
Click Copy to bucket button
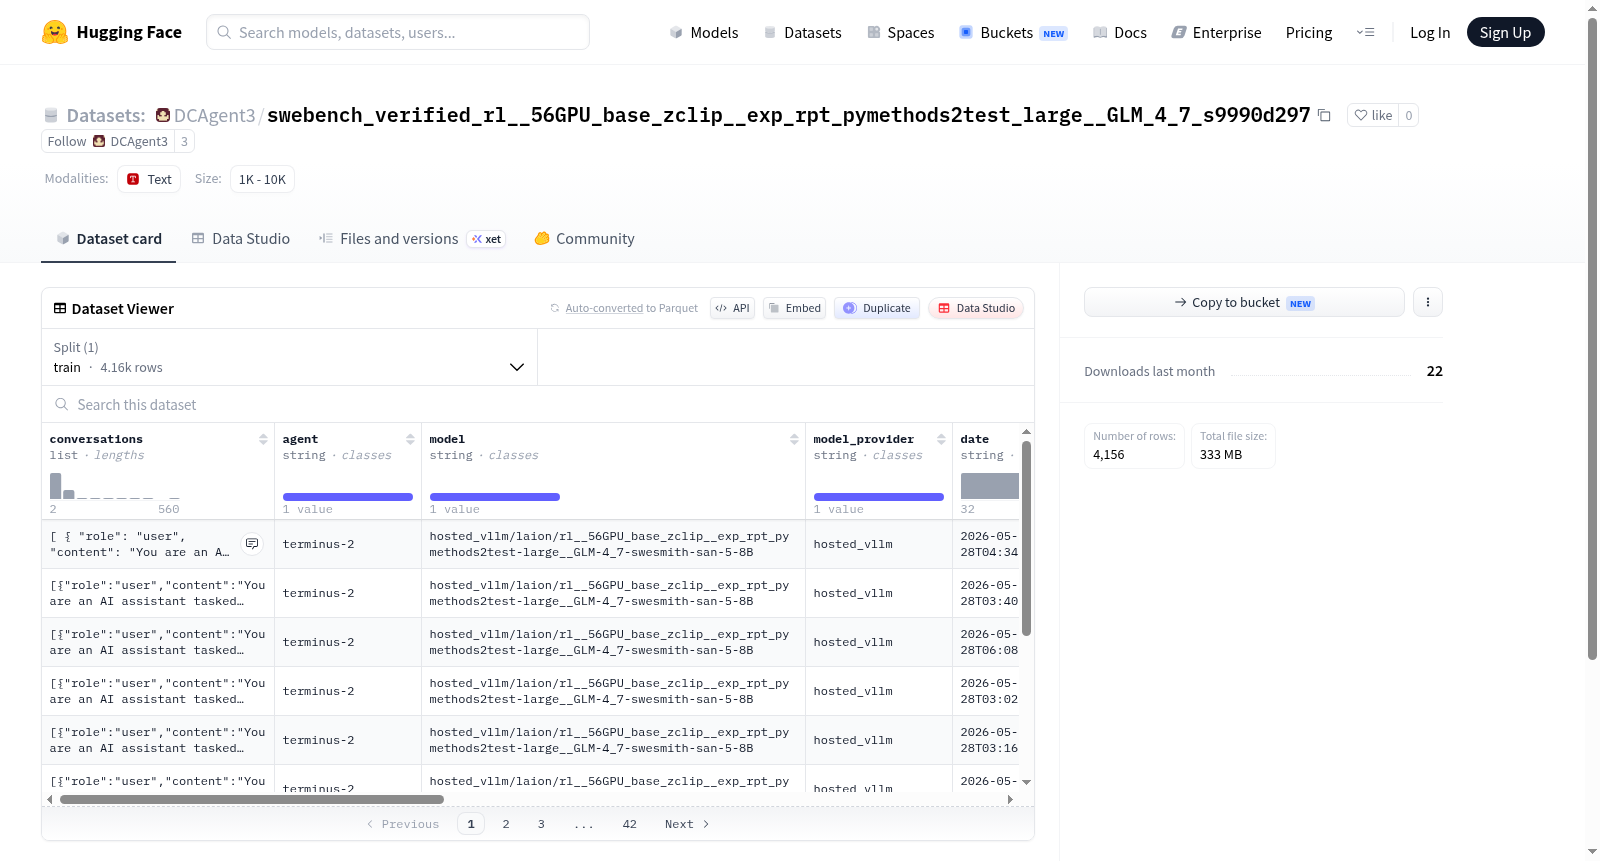pos(1244,302)
